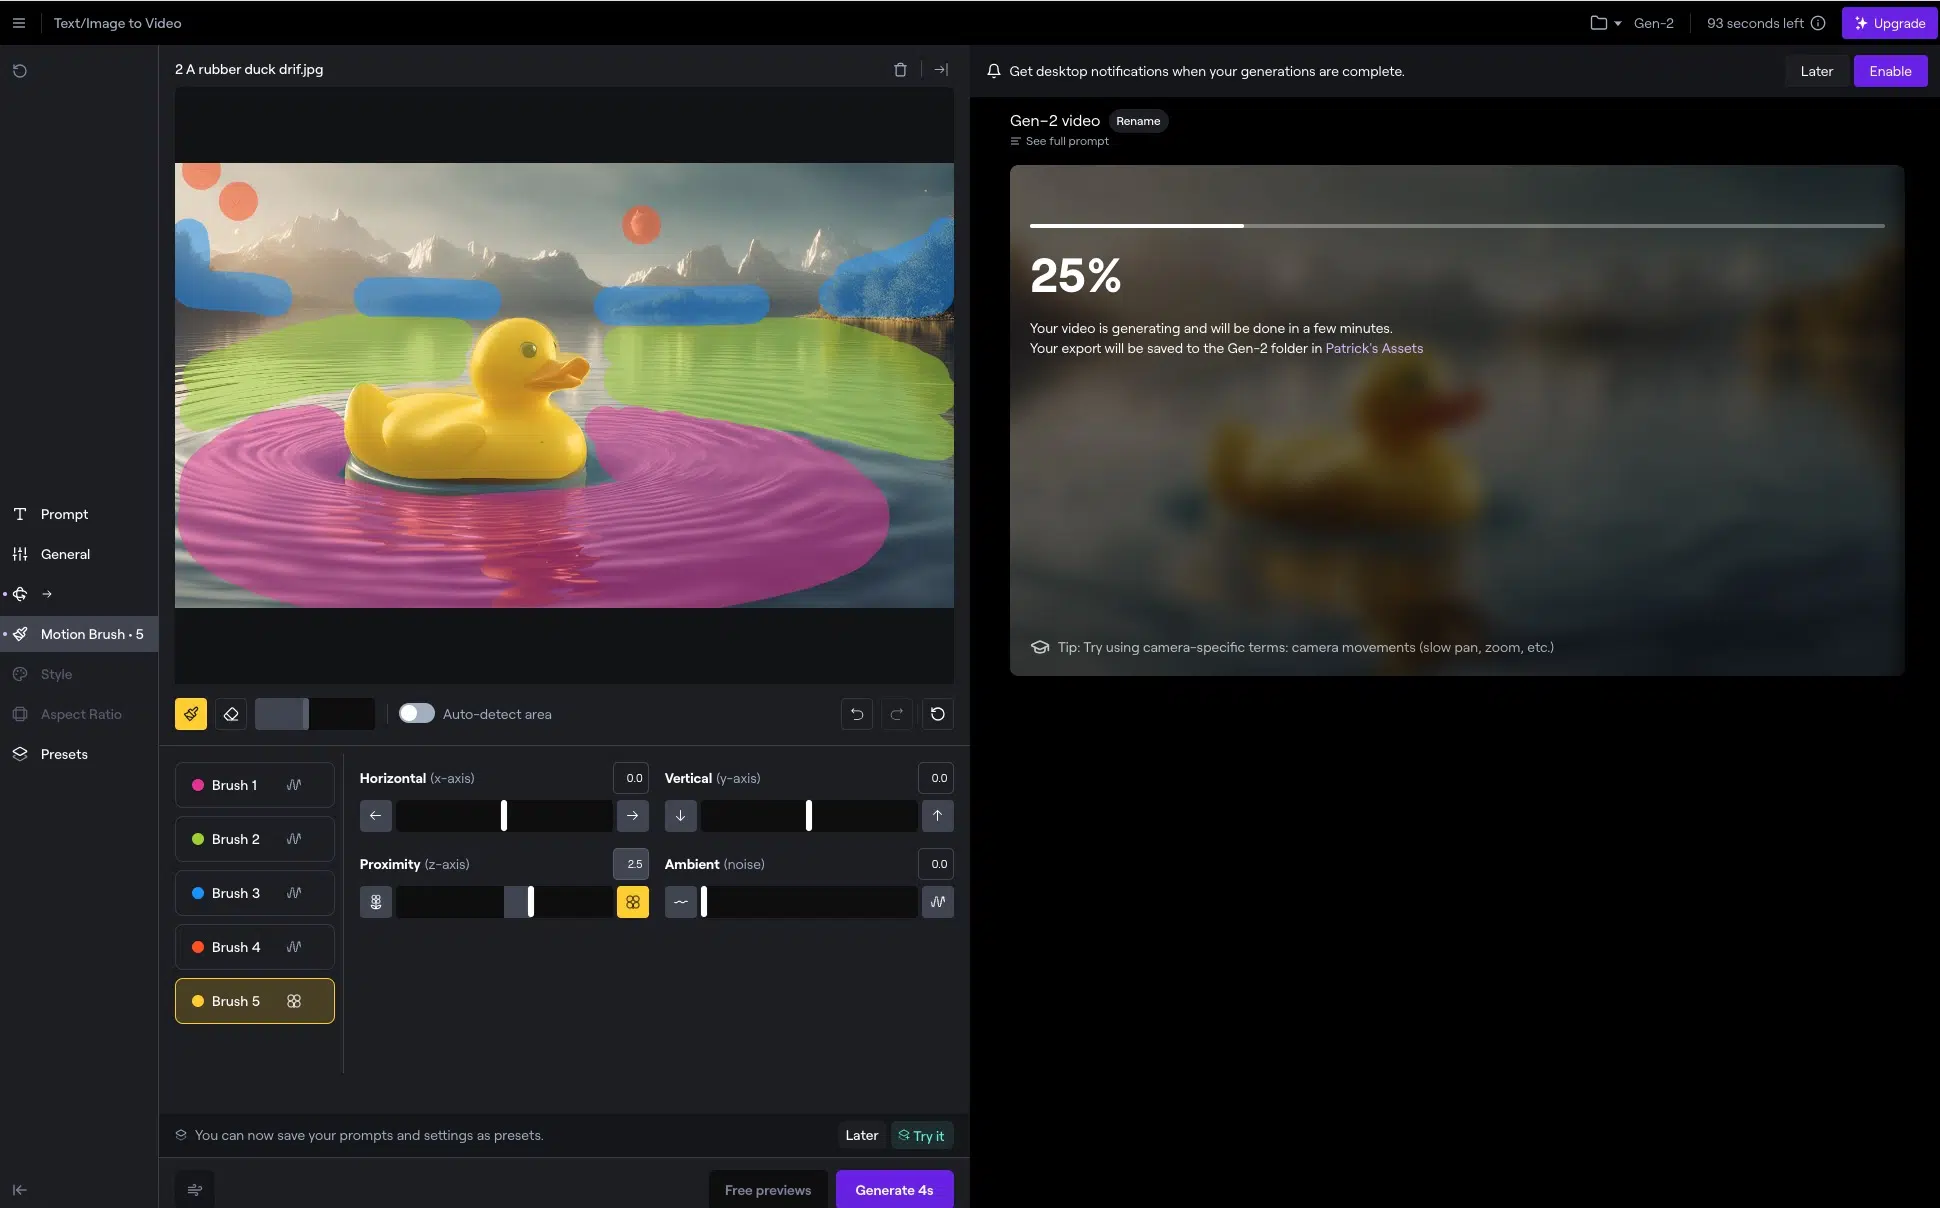Click the proximity closer icon in yellow
Viewport: 1940px width, 1208px height.
pyautogui.click(x=633, y=902)
